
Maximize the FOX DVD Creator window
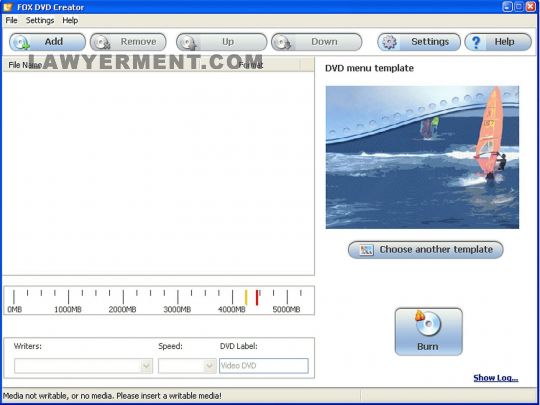[x=519, y=7]
